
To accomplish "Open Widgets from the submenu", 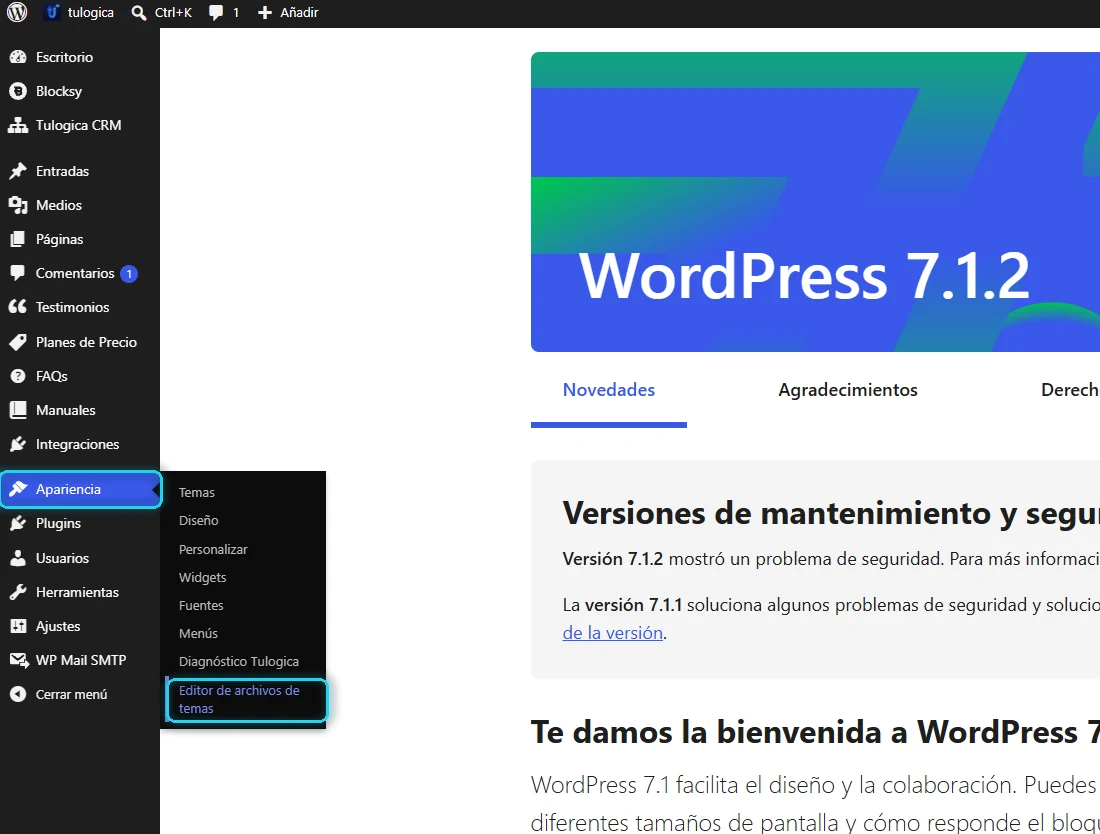I will [x=202, y=577].
